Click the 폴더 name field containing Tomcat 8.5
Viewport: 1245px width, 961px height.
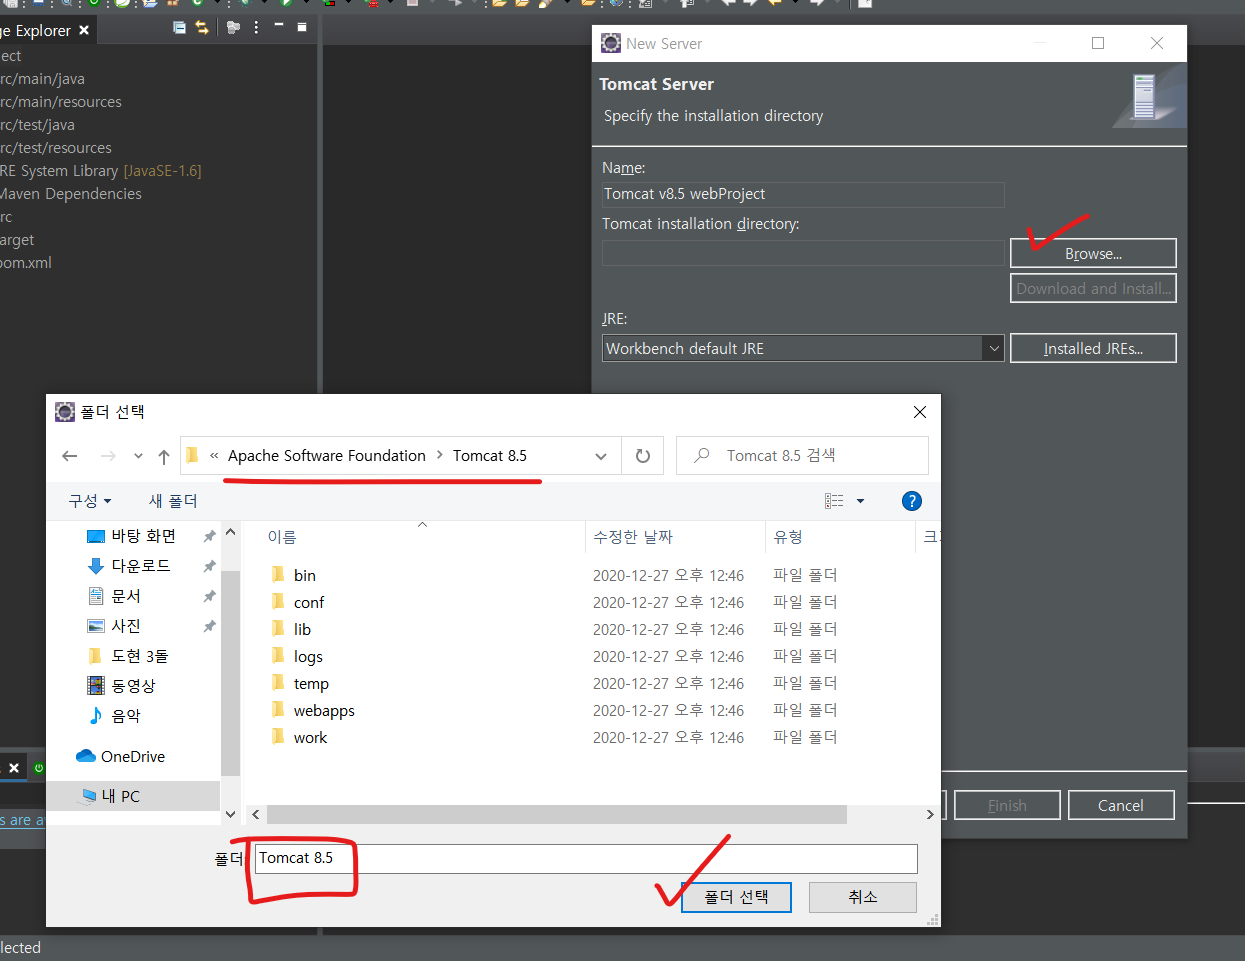click(586, 858)
